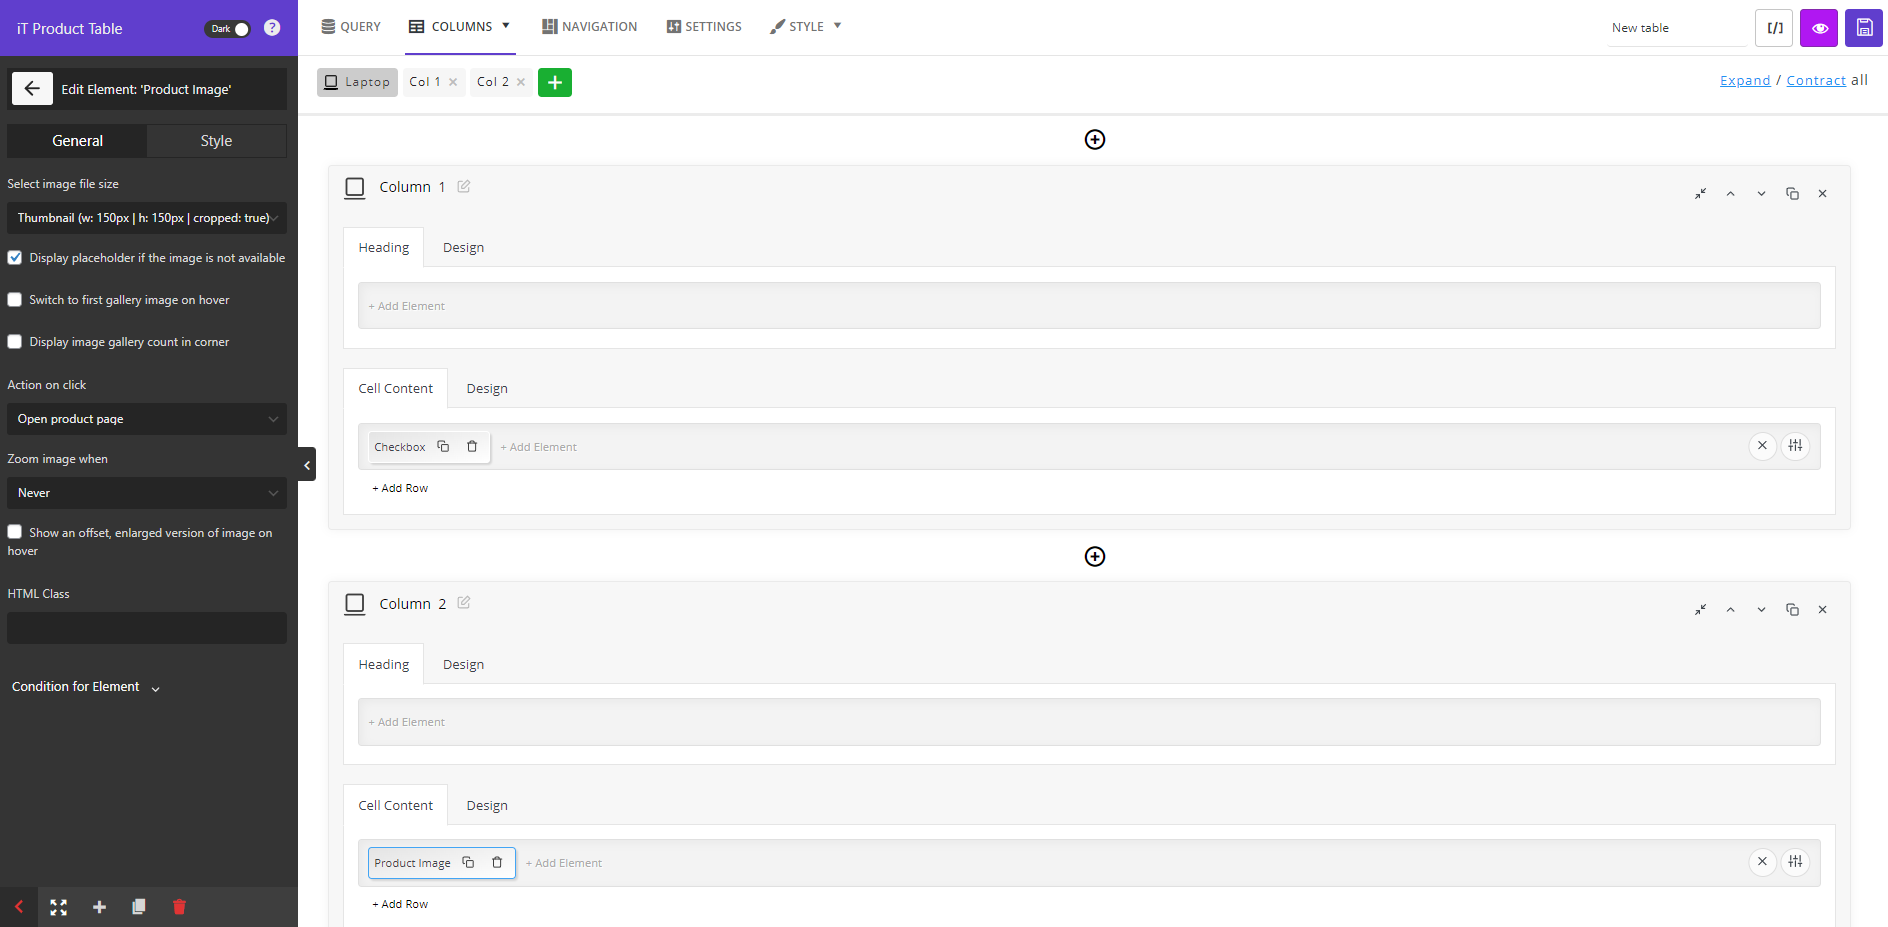Move Column 1 up
The width and height of the screenshot is (1888, 927).
1730,194
